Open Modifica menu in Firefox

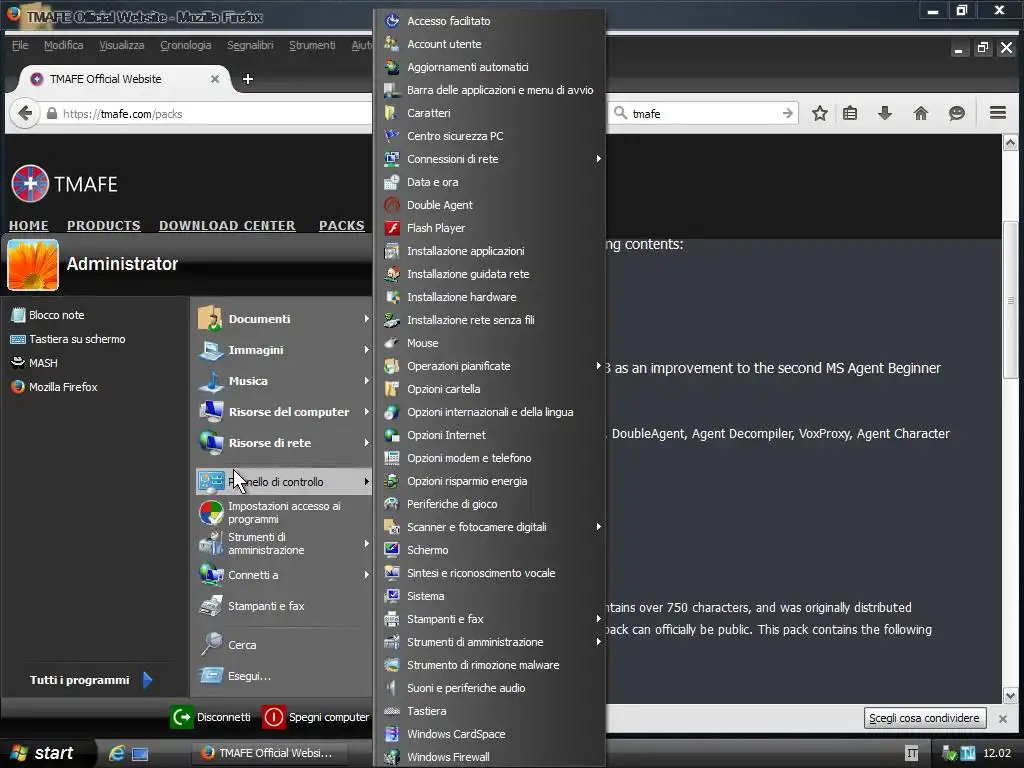click(63, 45)
